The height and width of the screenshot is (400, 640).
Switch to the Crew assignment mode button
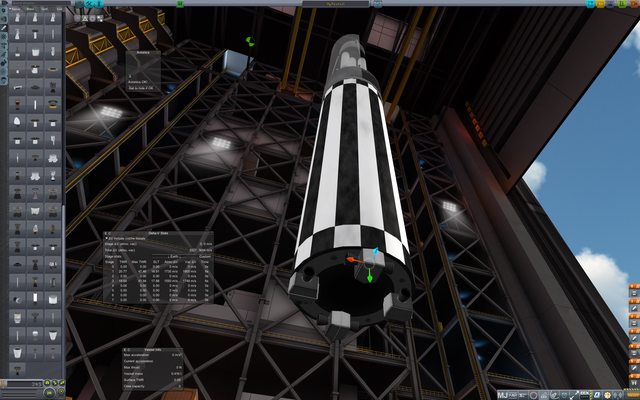click(98, 4)
